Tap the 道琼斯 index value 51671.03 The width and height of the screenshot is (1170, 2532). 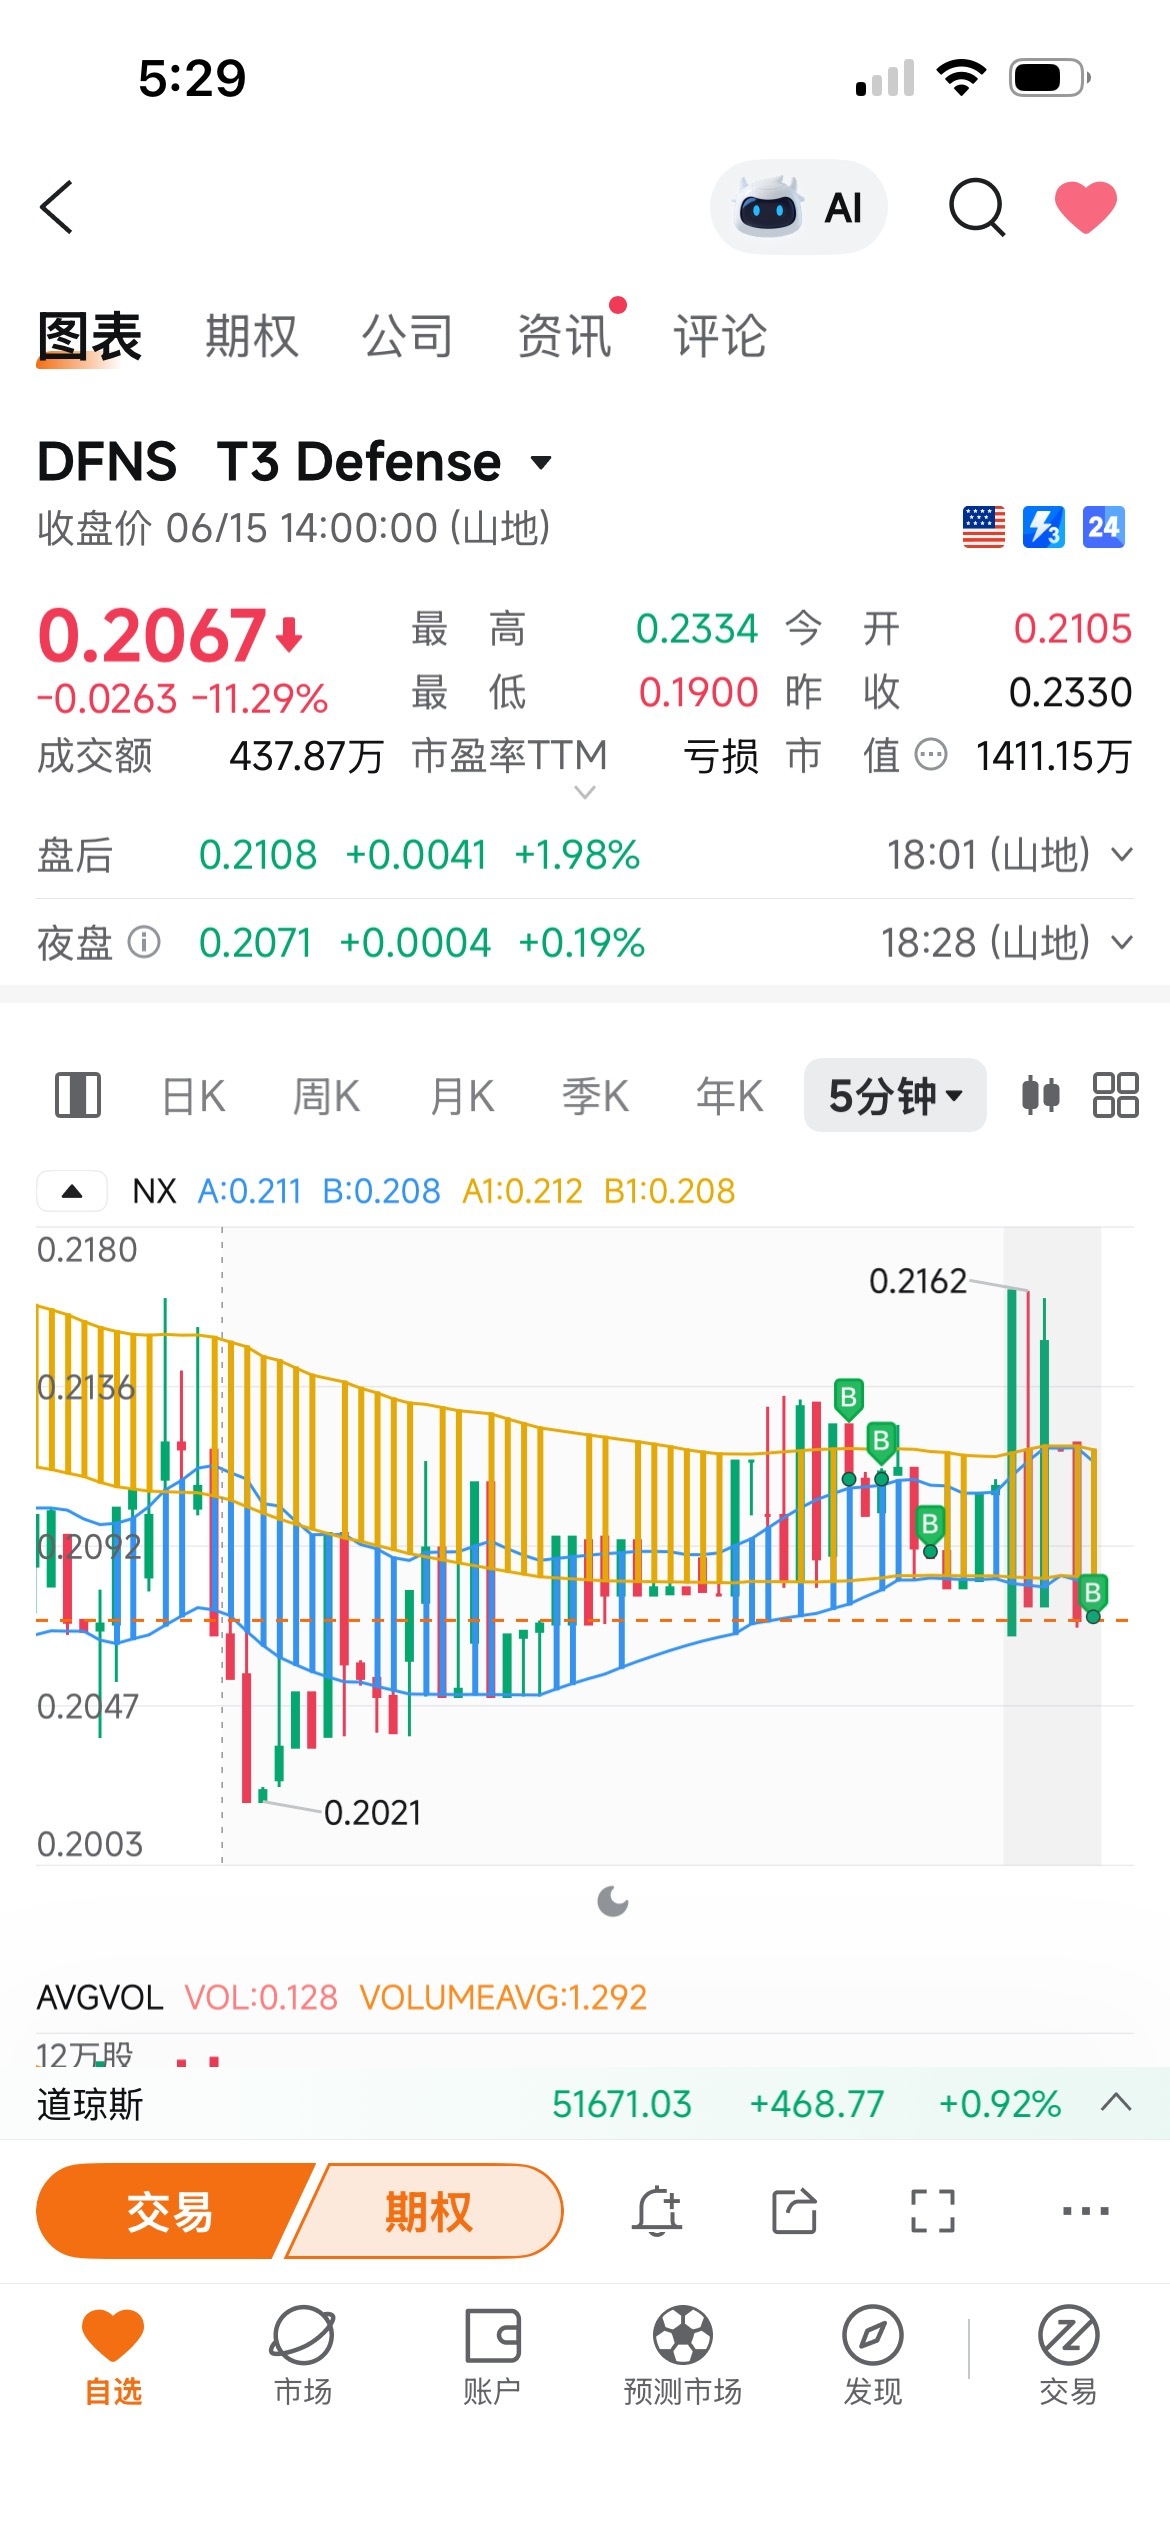coord(622,2104)
